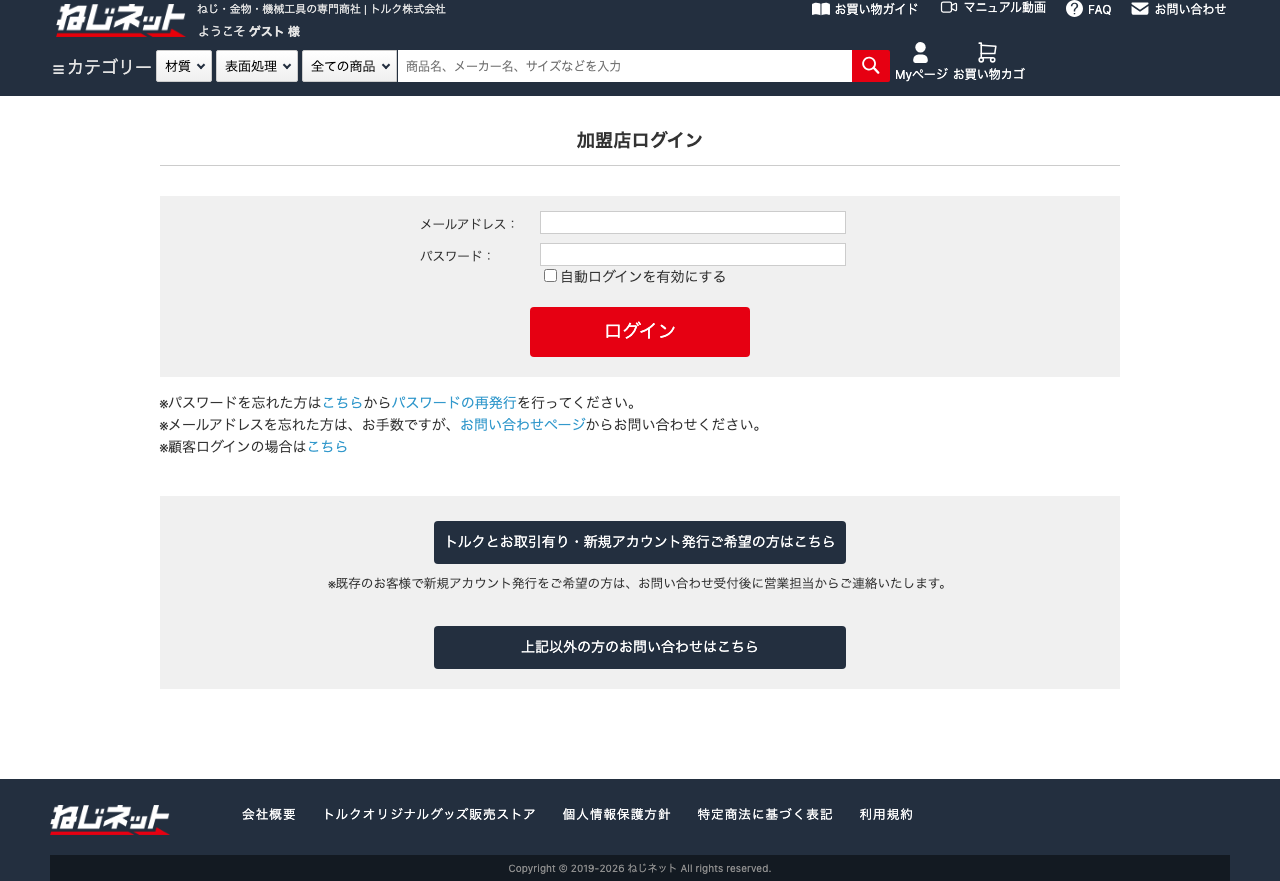Open the 材質 dropdown
Screen dimensions: 1280x881
point(183,64)
